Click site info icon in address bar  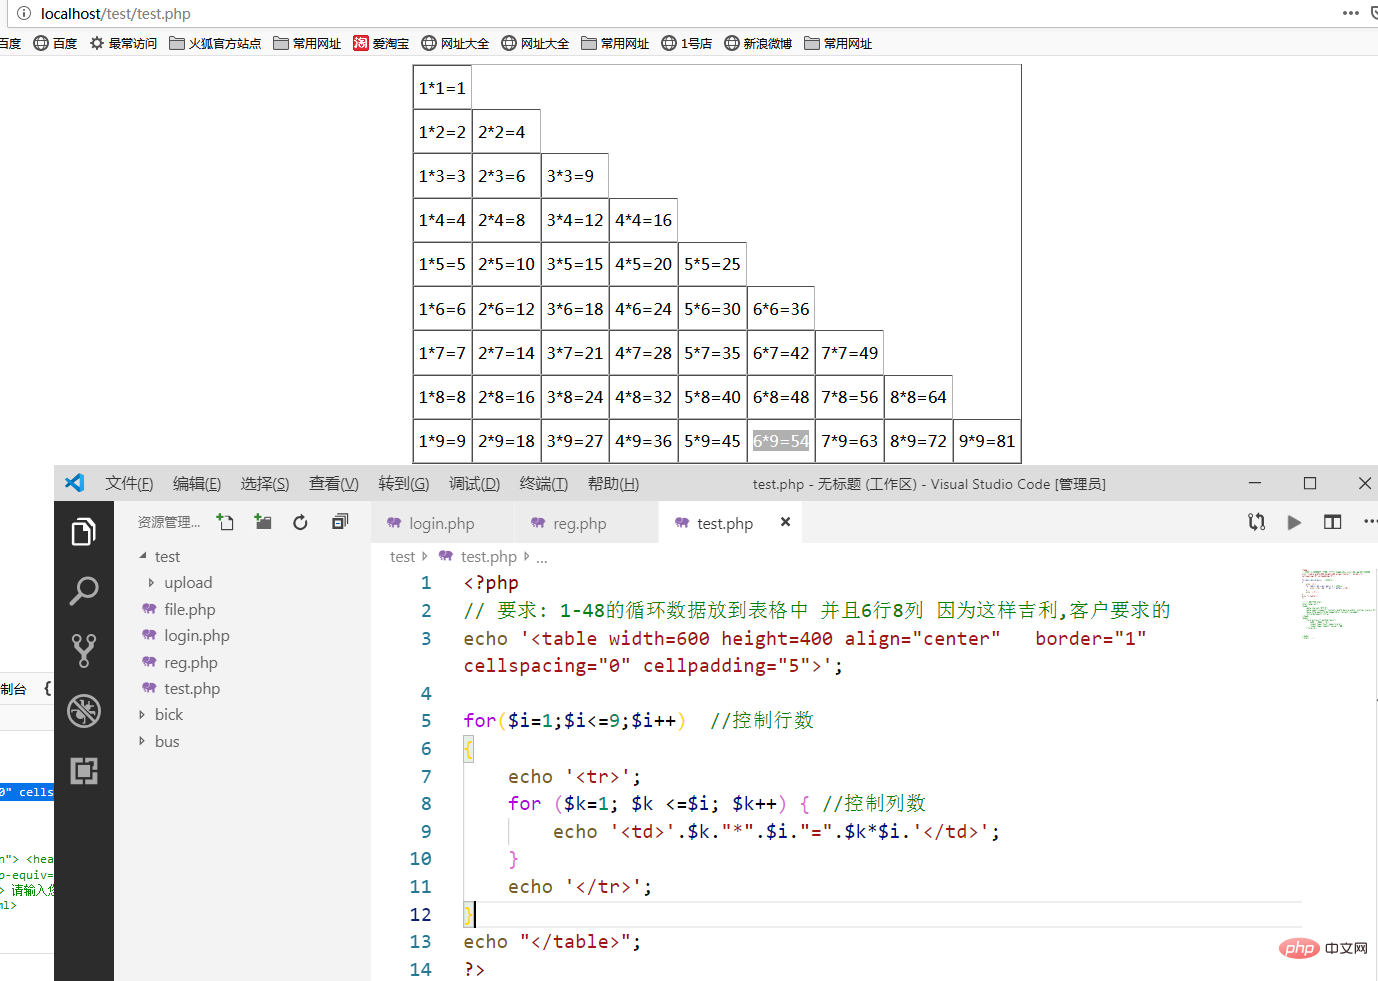(24, 14)
